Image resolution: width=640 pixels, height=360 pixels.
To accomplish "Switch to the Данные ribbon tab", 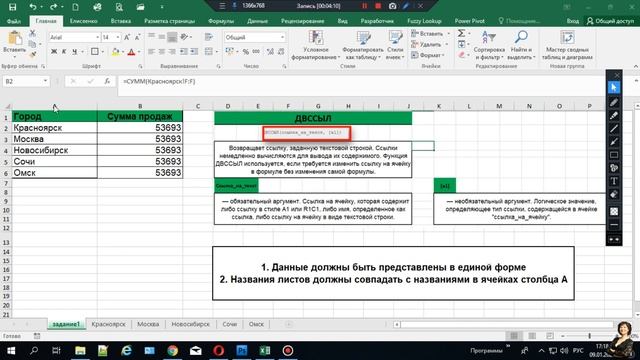I will (257, 21).
